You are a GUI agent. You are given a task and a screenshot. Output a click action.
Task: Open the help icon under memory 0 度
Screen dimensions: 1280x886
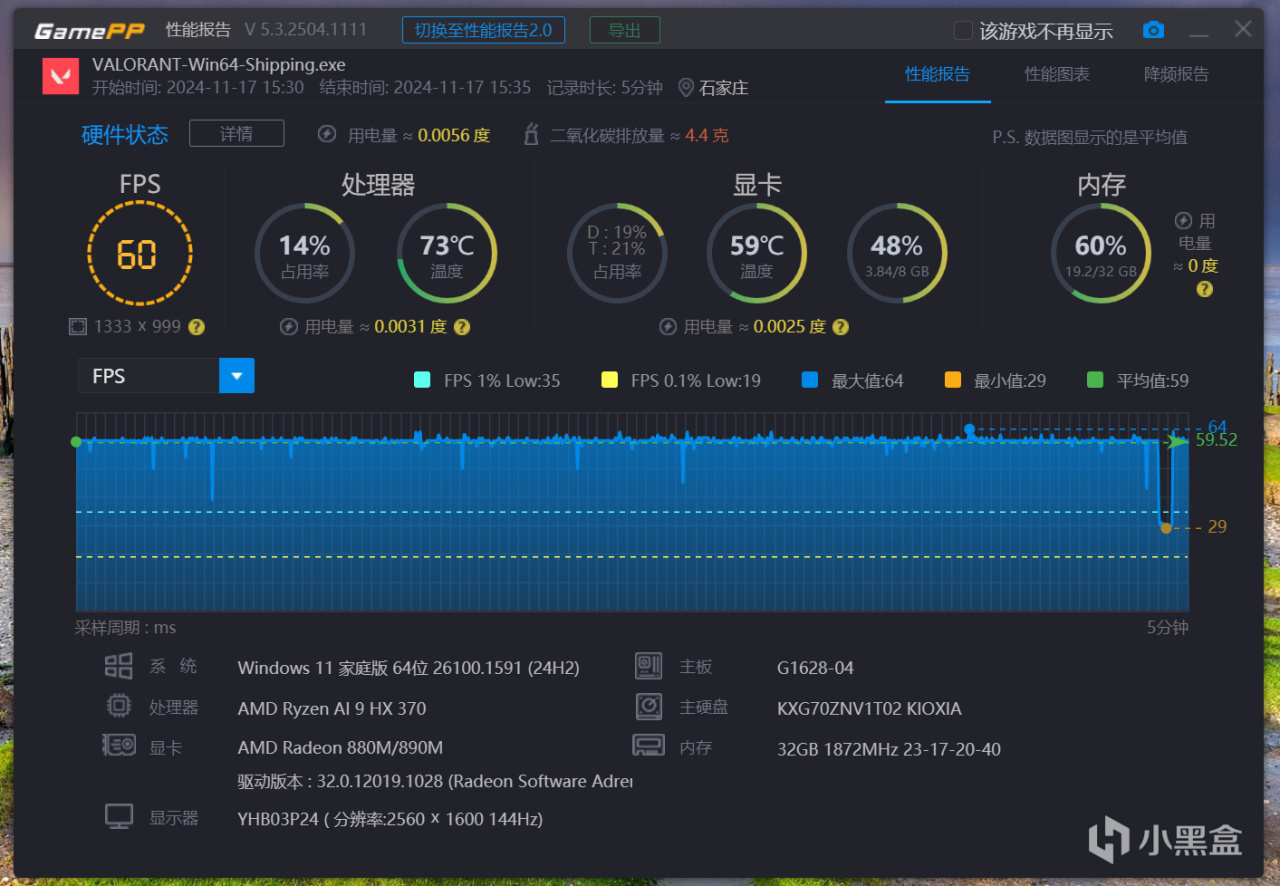click(x=1205, y=289)
